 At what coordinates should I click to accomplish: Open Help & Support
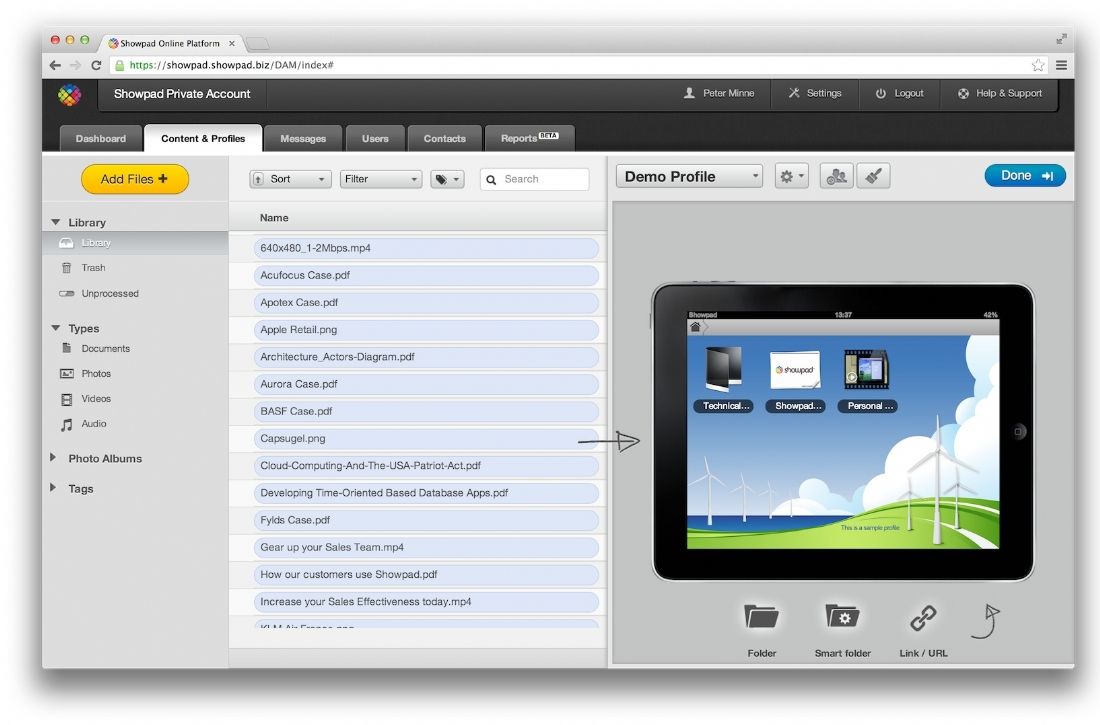[x=1000, y=93]
